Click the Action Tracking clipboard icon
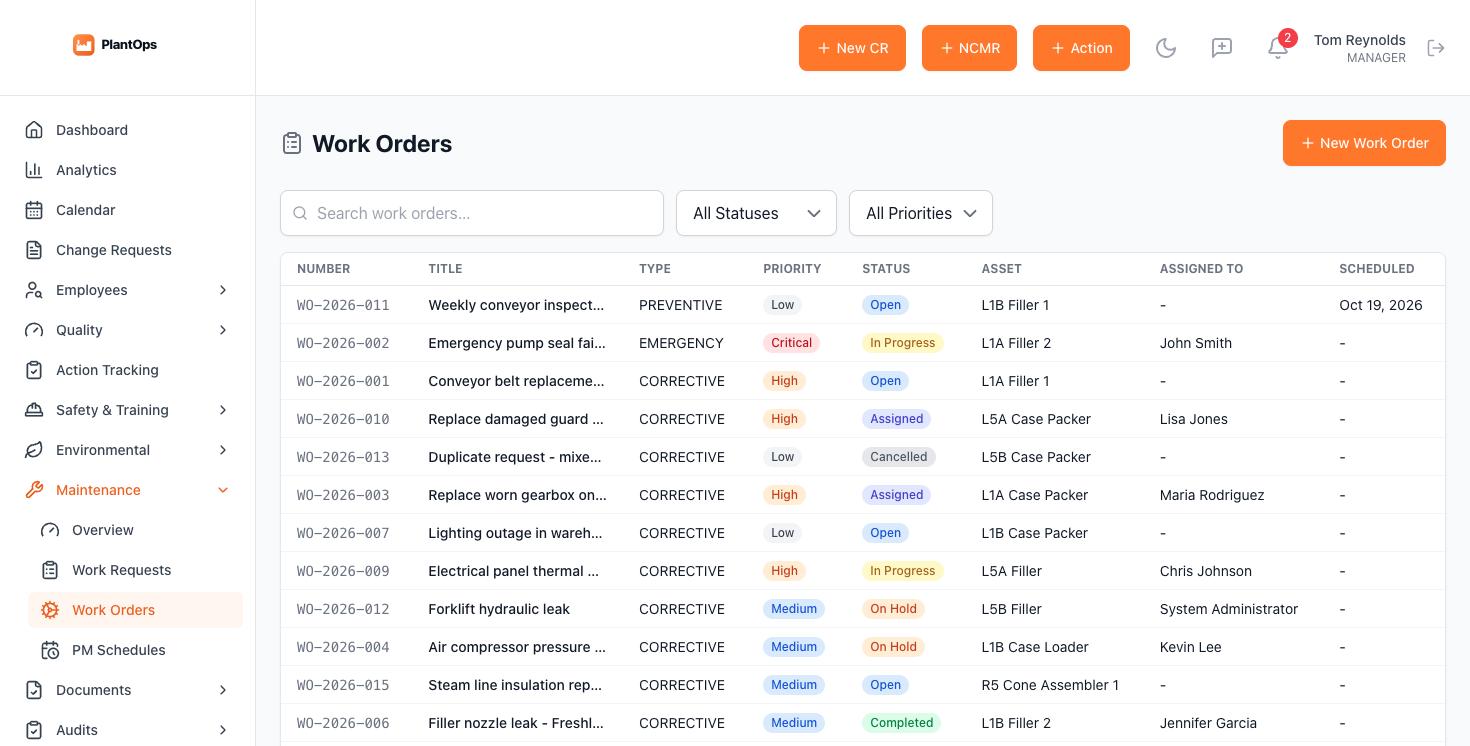Screen dimensions: 1470x746 pyautogui.click(x=34, y=370)
